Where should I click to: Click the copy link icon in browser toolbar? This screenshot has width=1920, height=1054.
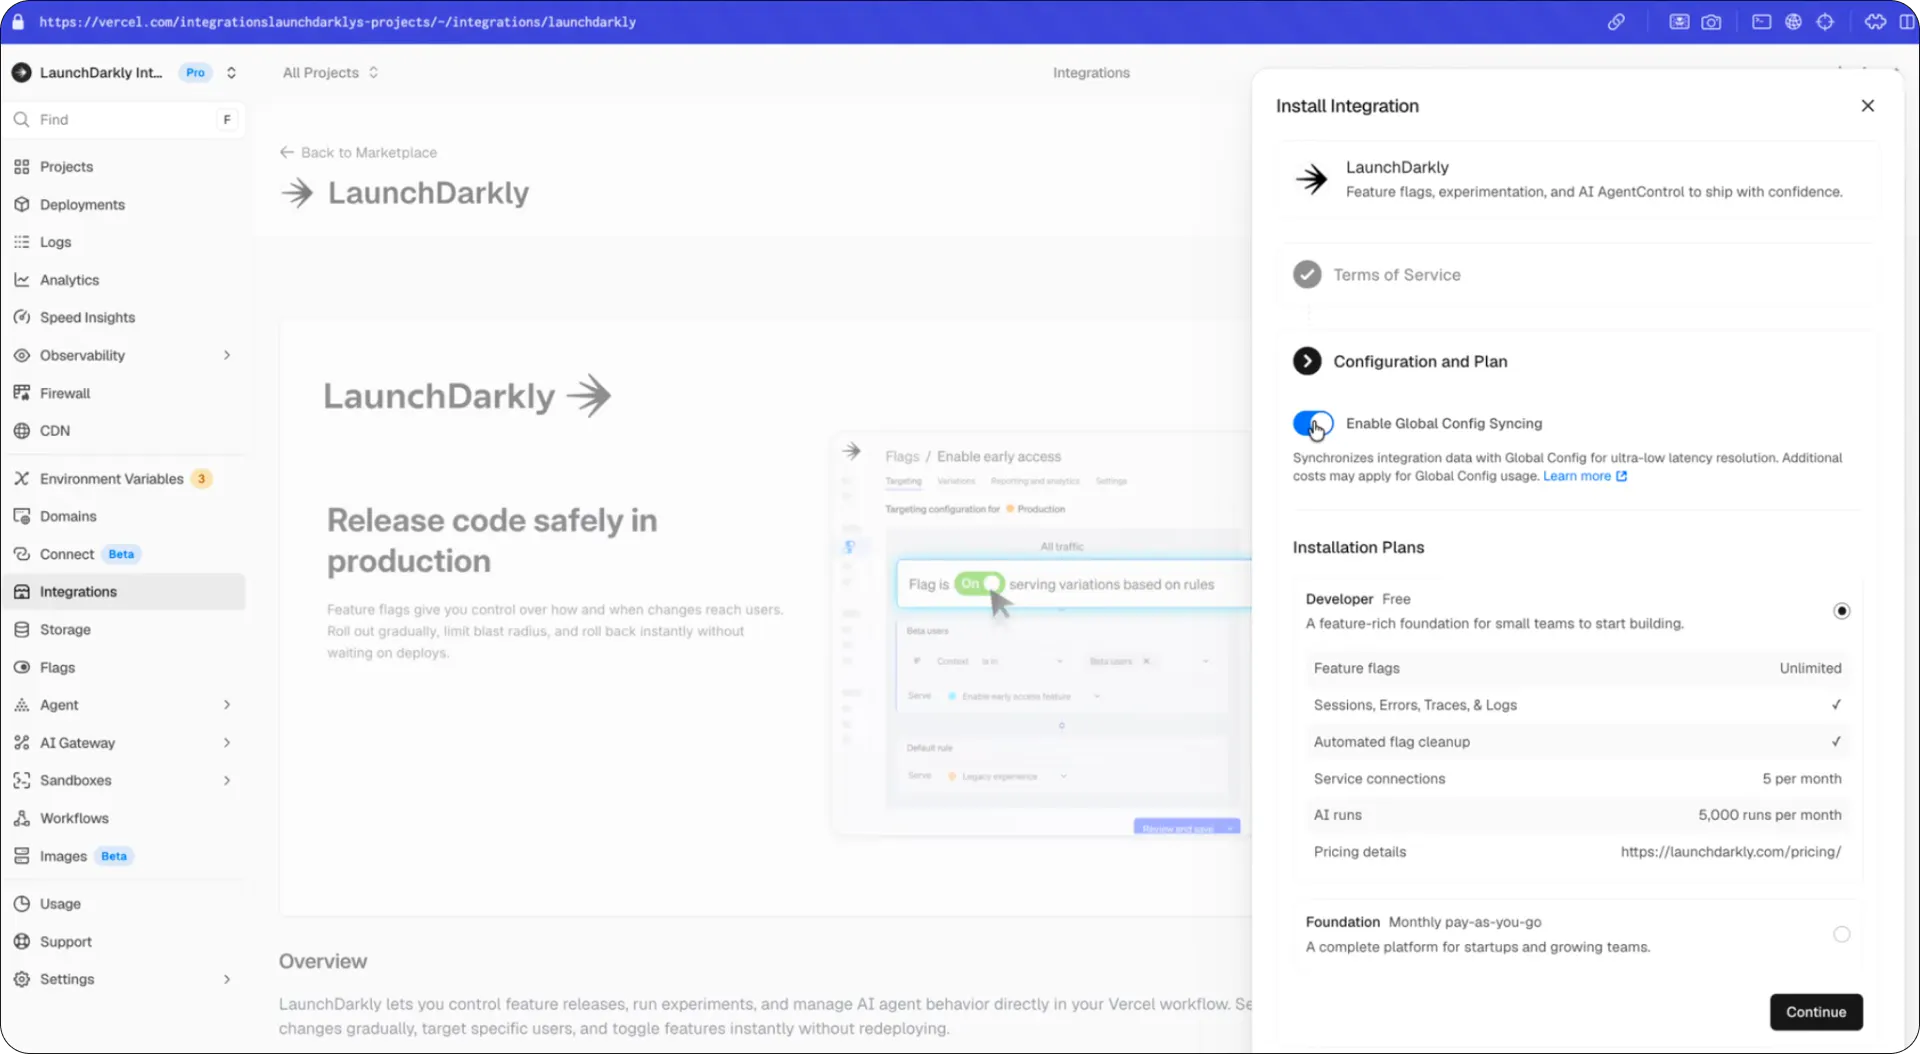click(x=1616, y=22)
